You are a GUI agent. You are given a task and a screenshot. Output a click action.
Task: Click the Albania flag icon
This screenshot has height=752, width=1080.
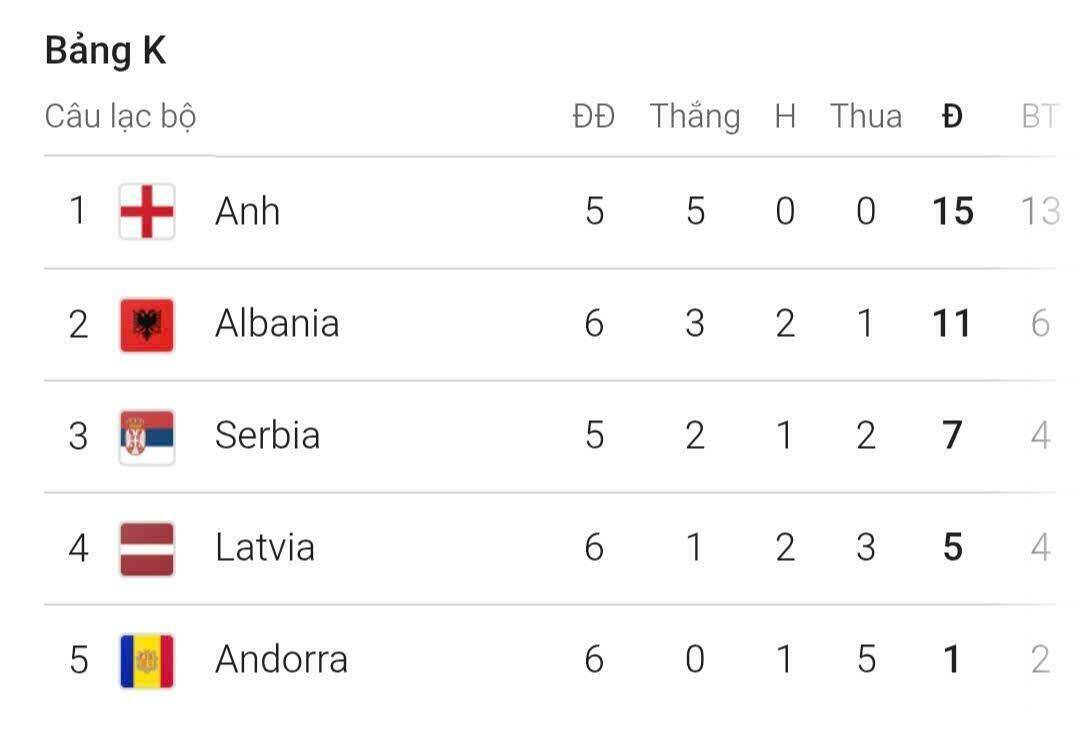point(147,324)
